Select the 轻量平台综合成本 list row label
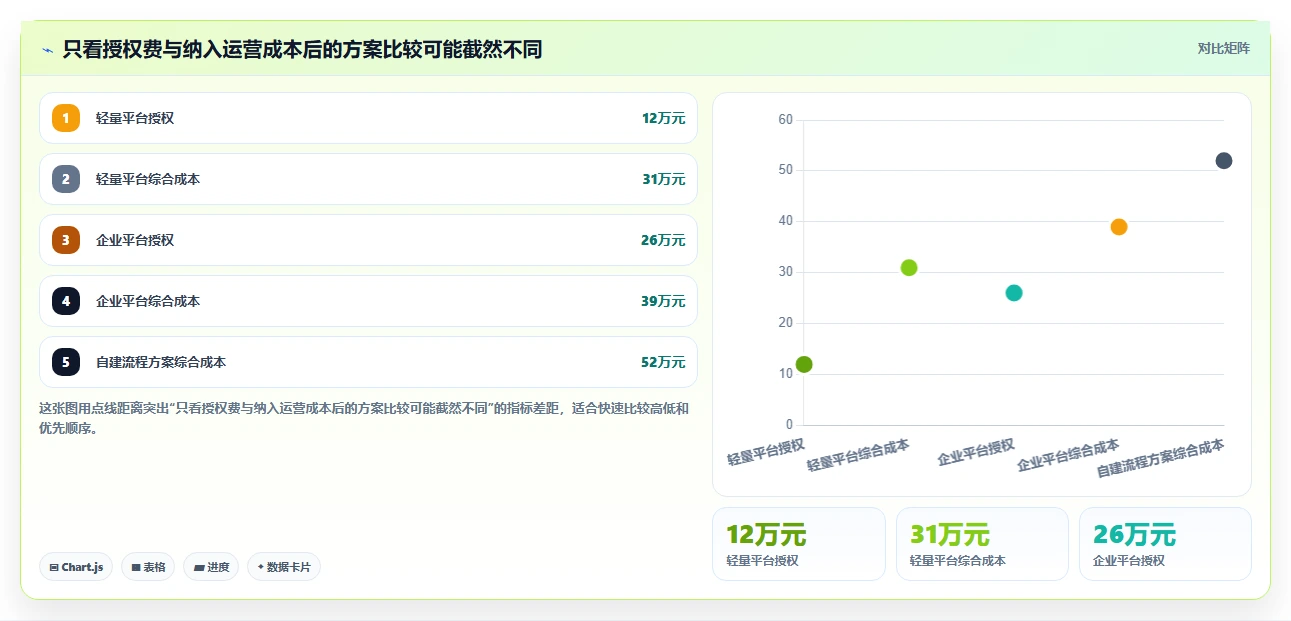The image size is (1291, 621). (148, 179)
